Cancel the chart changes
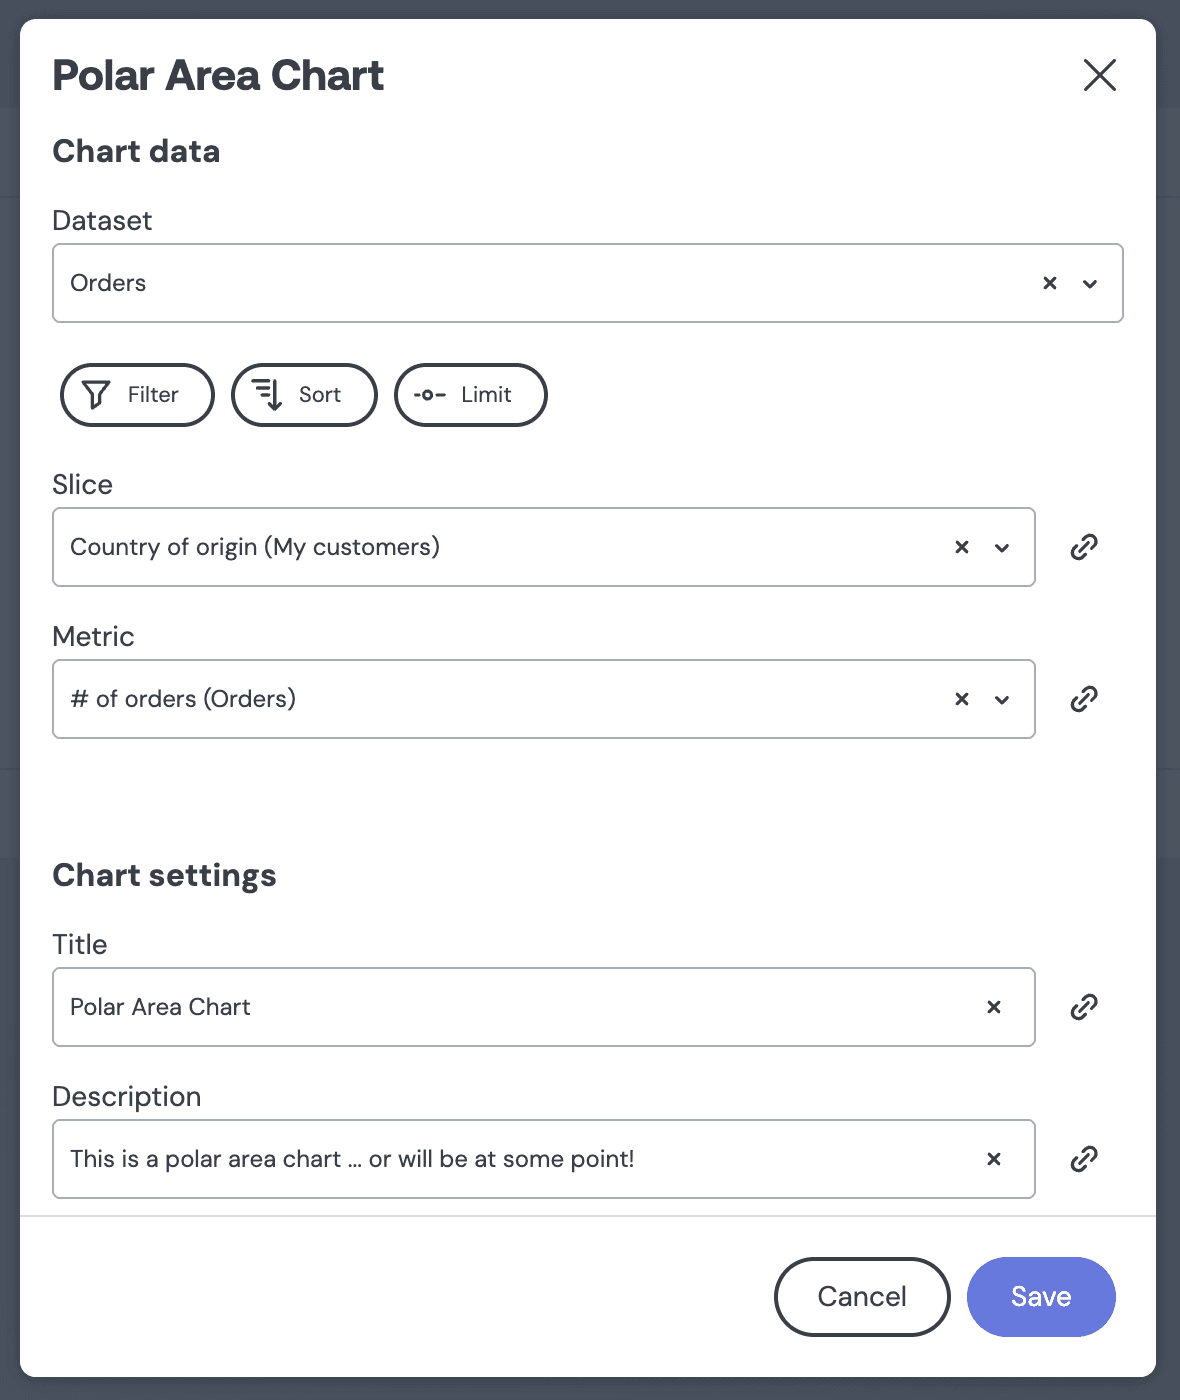This screenshot has width=1180, height=1400. [x=862, y=1297]
